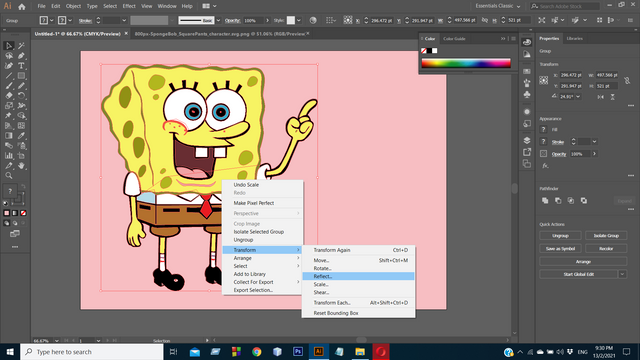
Task: Select the Eyedropper tool
Action: 21,136
